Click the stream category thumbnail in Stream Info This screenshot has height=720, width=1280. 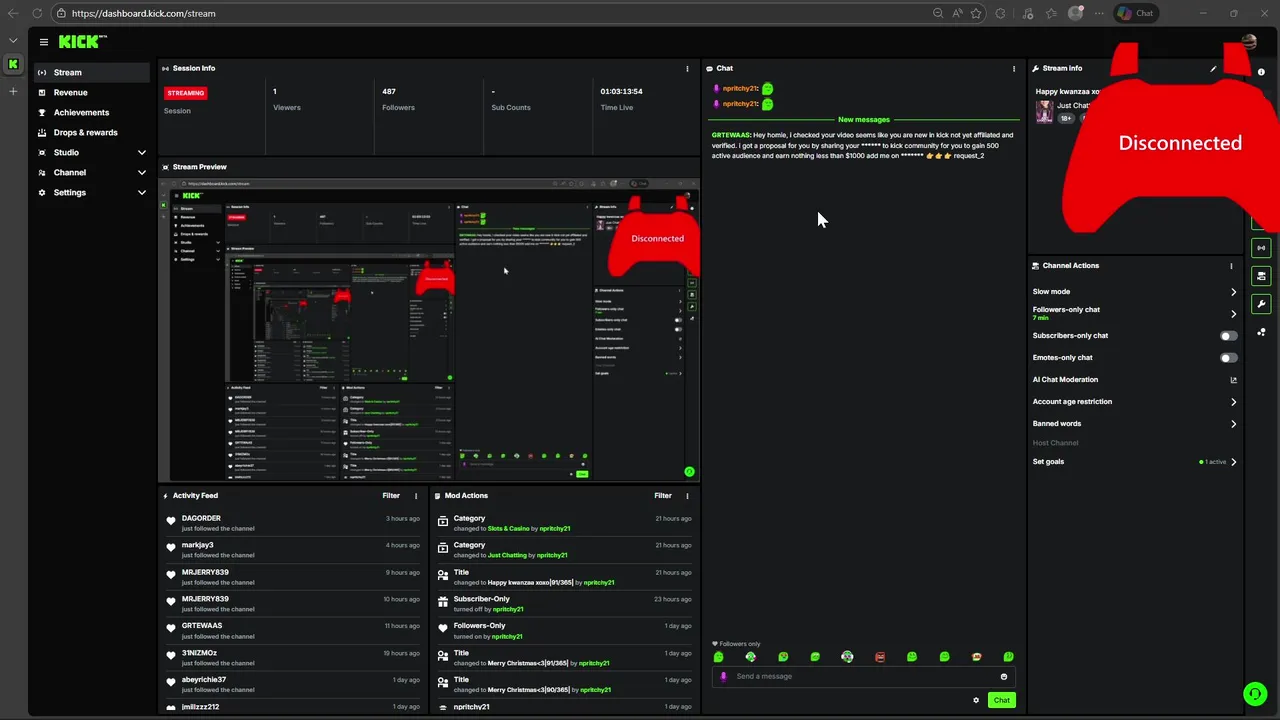tap(1044, 111)
